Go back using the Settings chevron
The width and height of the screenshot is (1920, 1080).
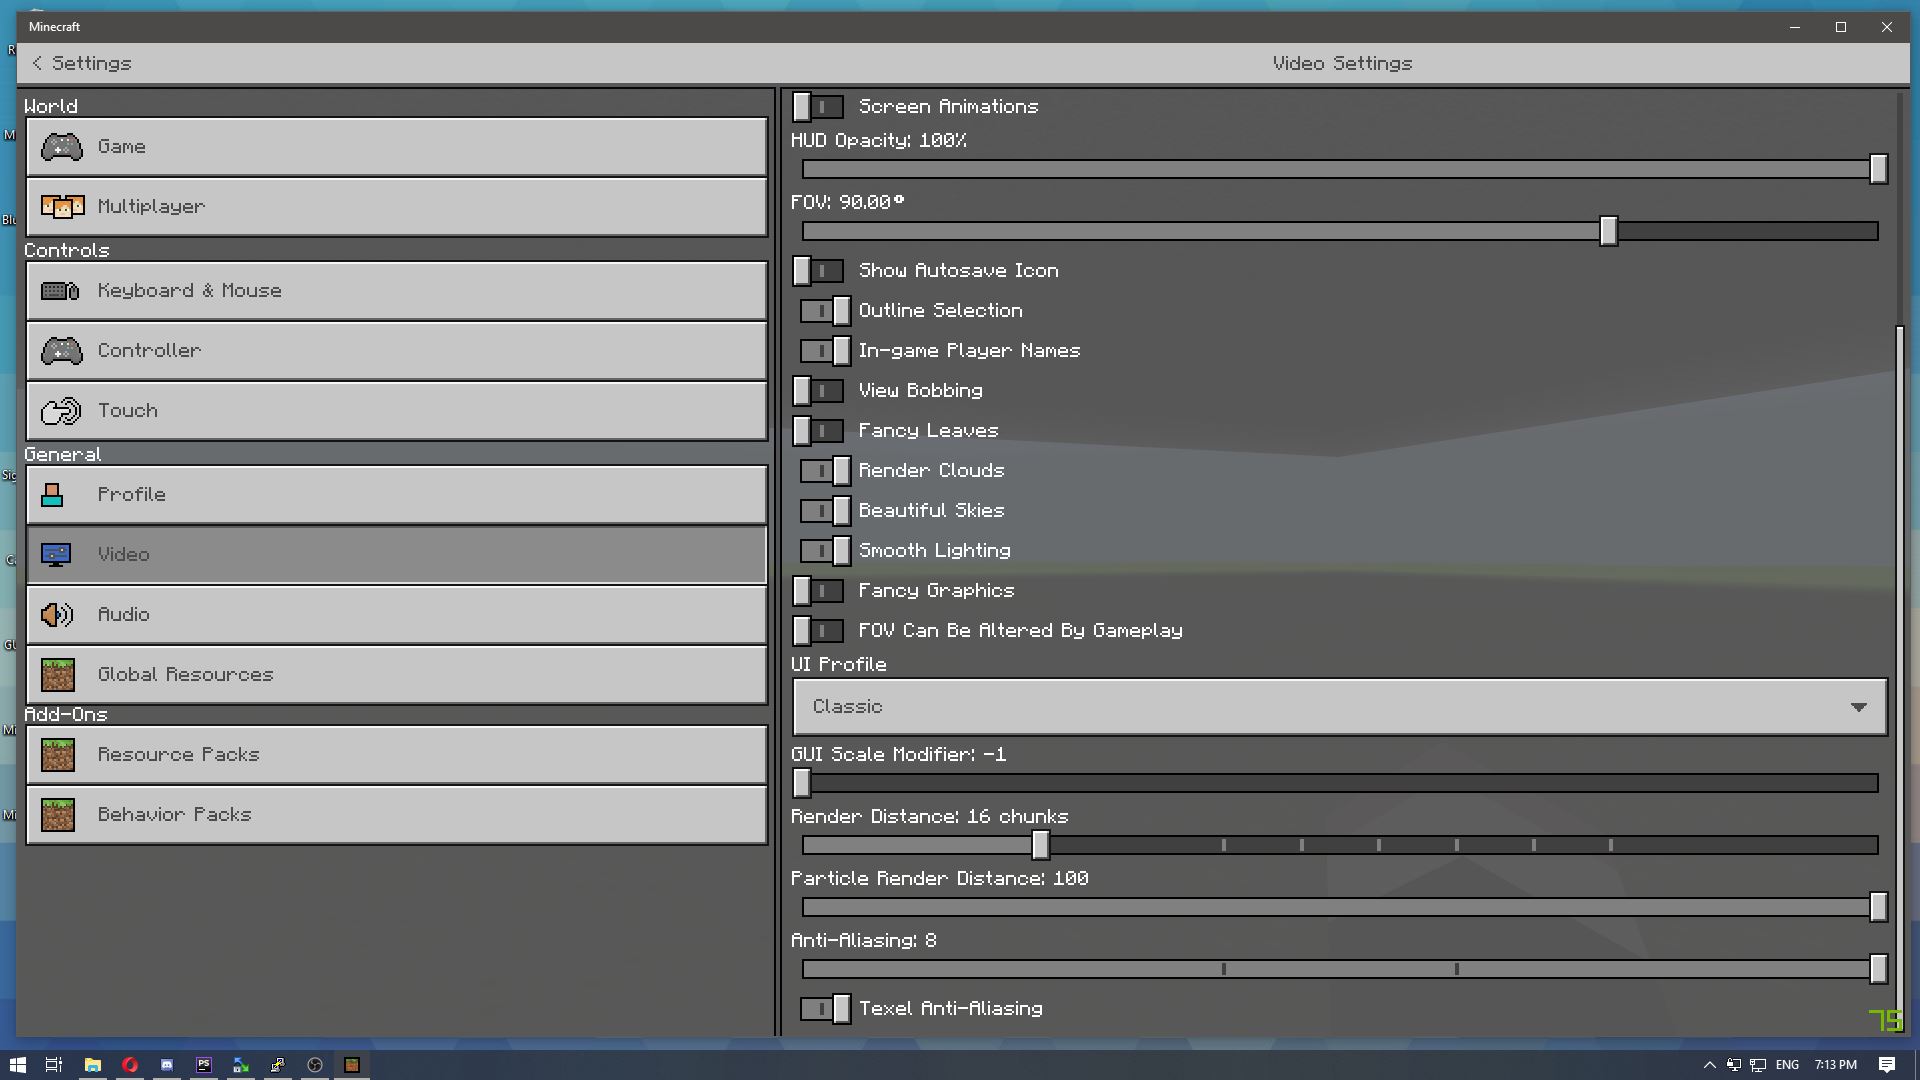tap(38, 63)
